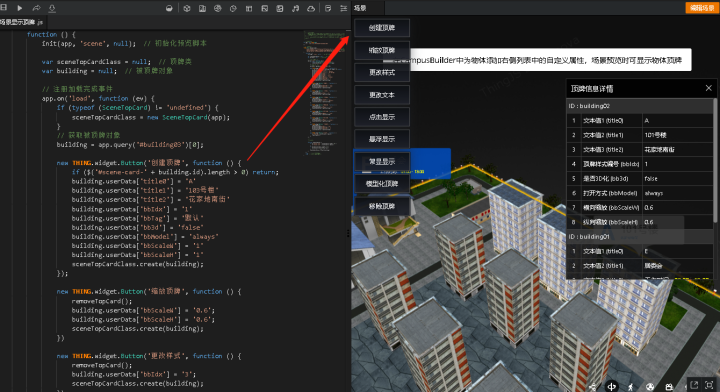720x392 pixels.
Task: Select the 'false' value in the bb3d row
Action: tap(677, 179)
